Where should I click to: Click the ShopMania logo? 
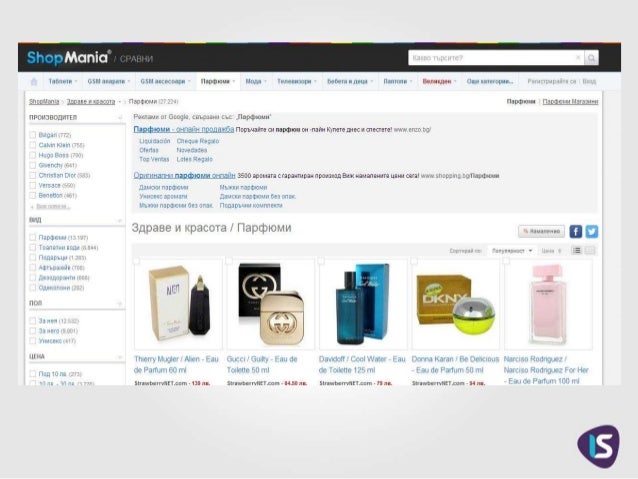pyautogui.click(x=69, y=57)
